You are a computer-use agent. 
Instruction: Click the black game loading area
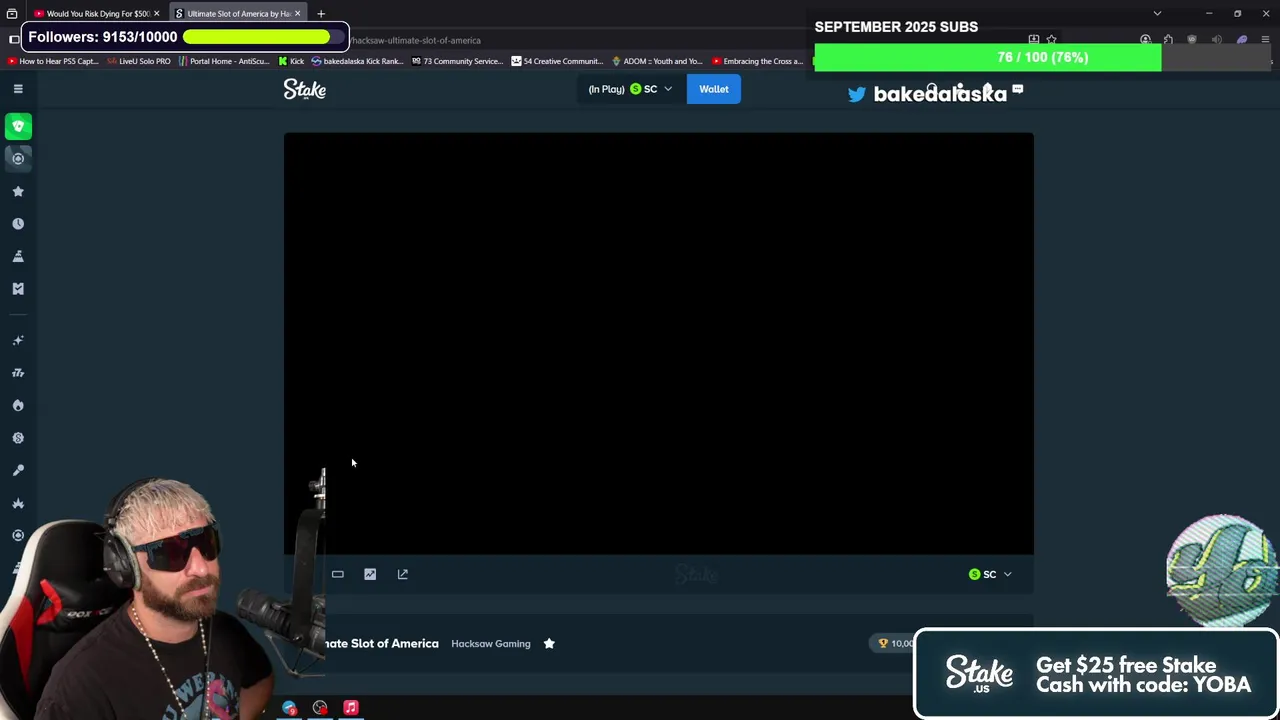[x=659, y=343]
